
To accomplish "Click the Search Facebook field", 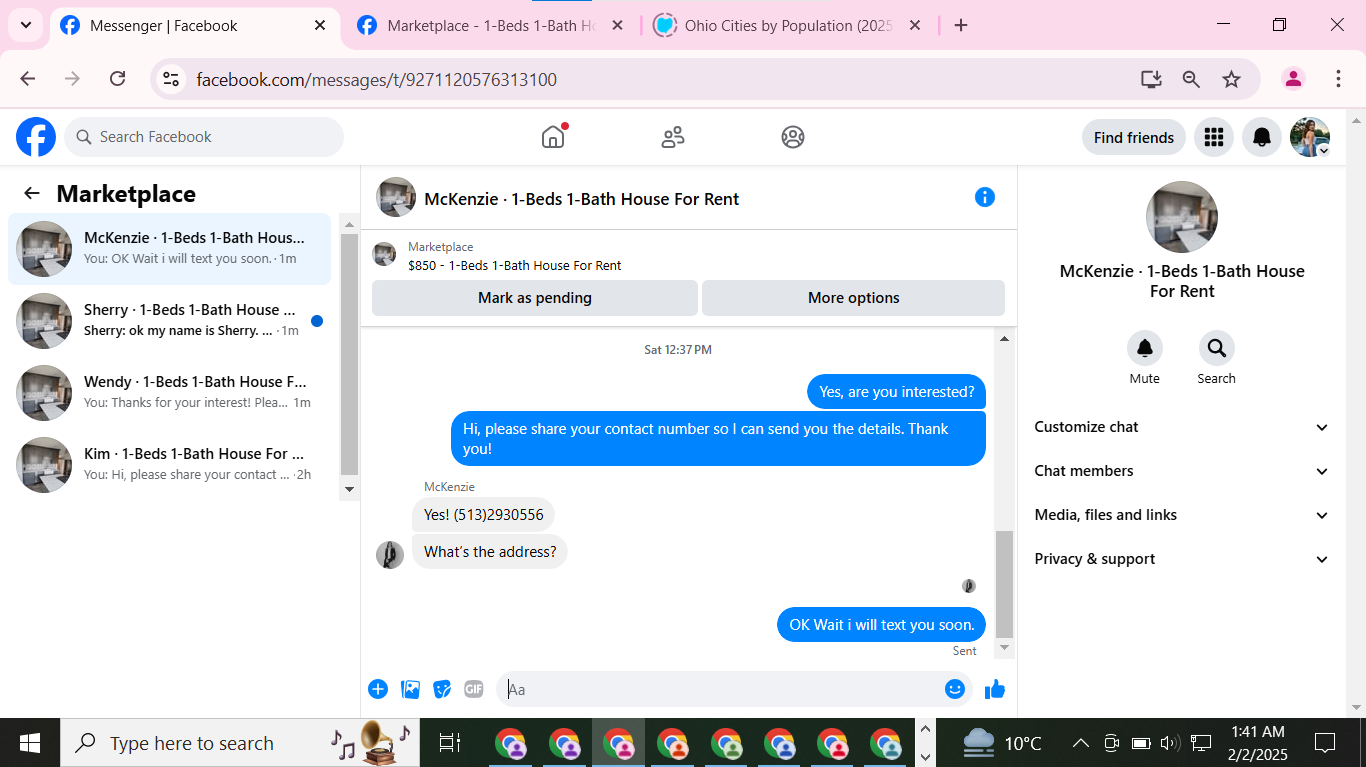I will coord(204,137).
